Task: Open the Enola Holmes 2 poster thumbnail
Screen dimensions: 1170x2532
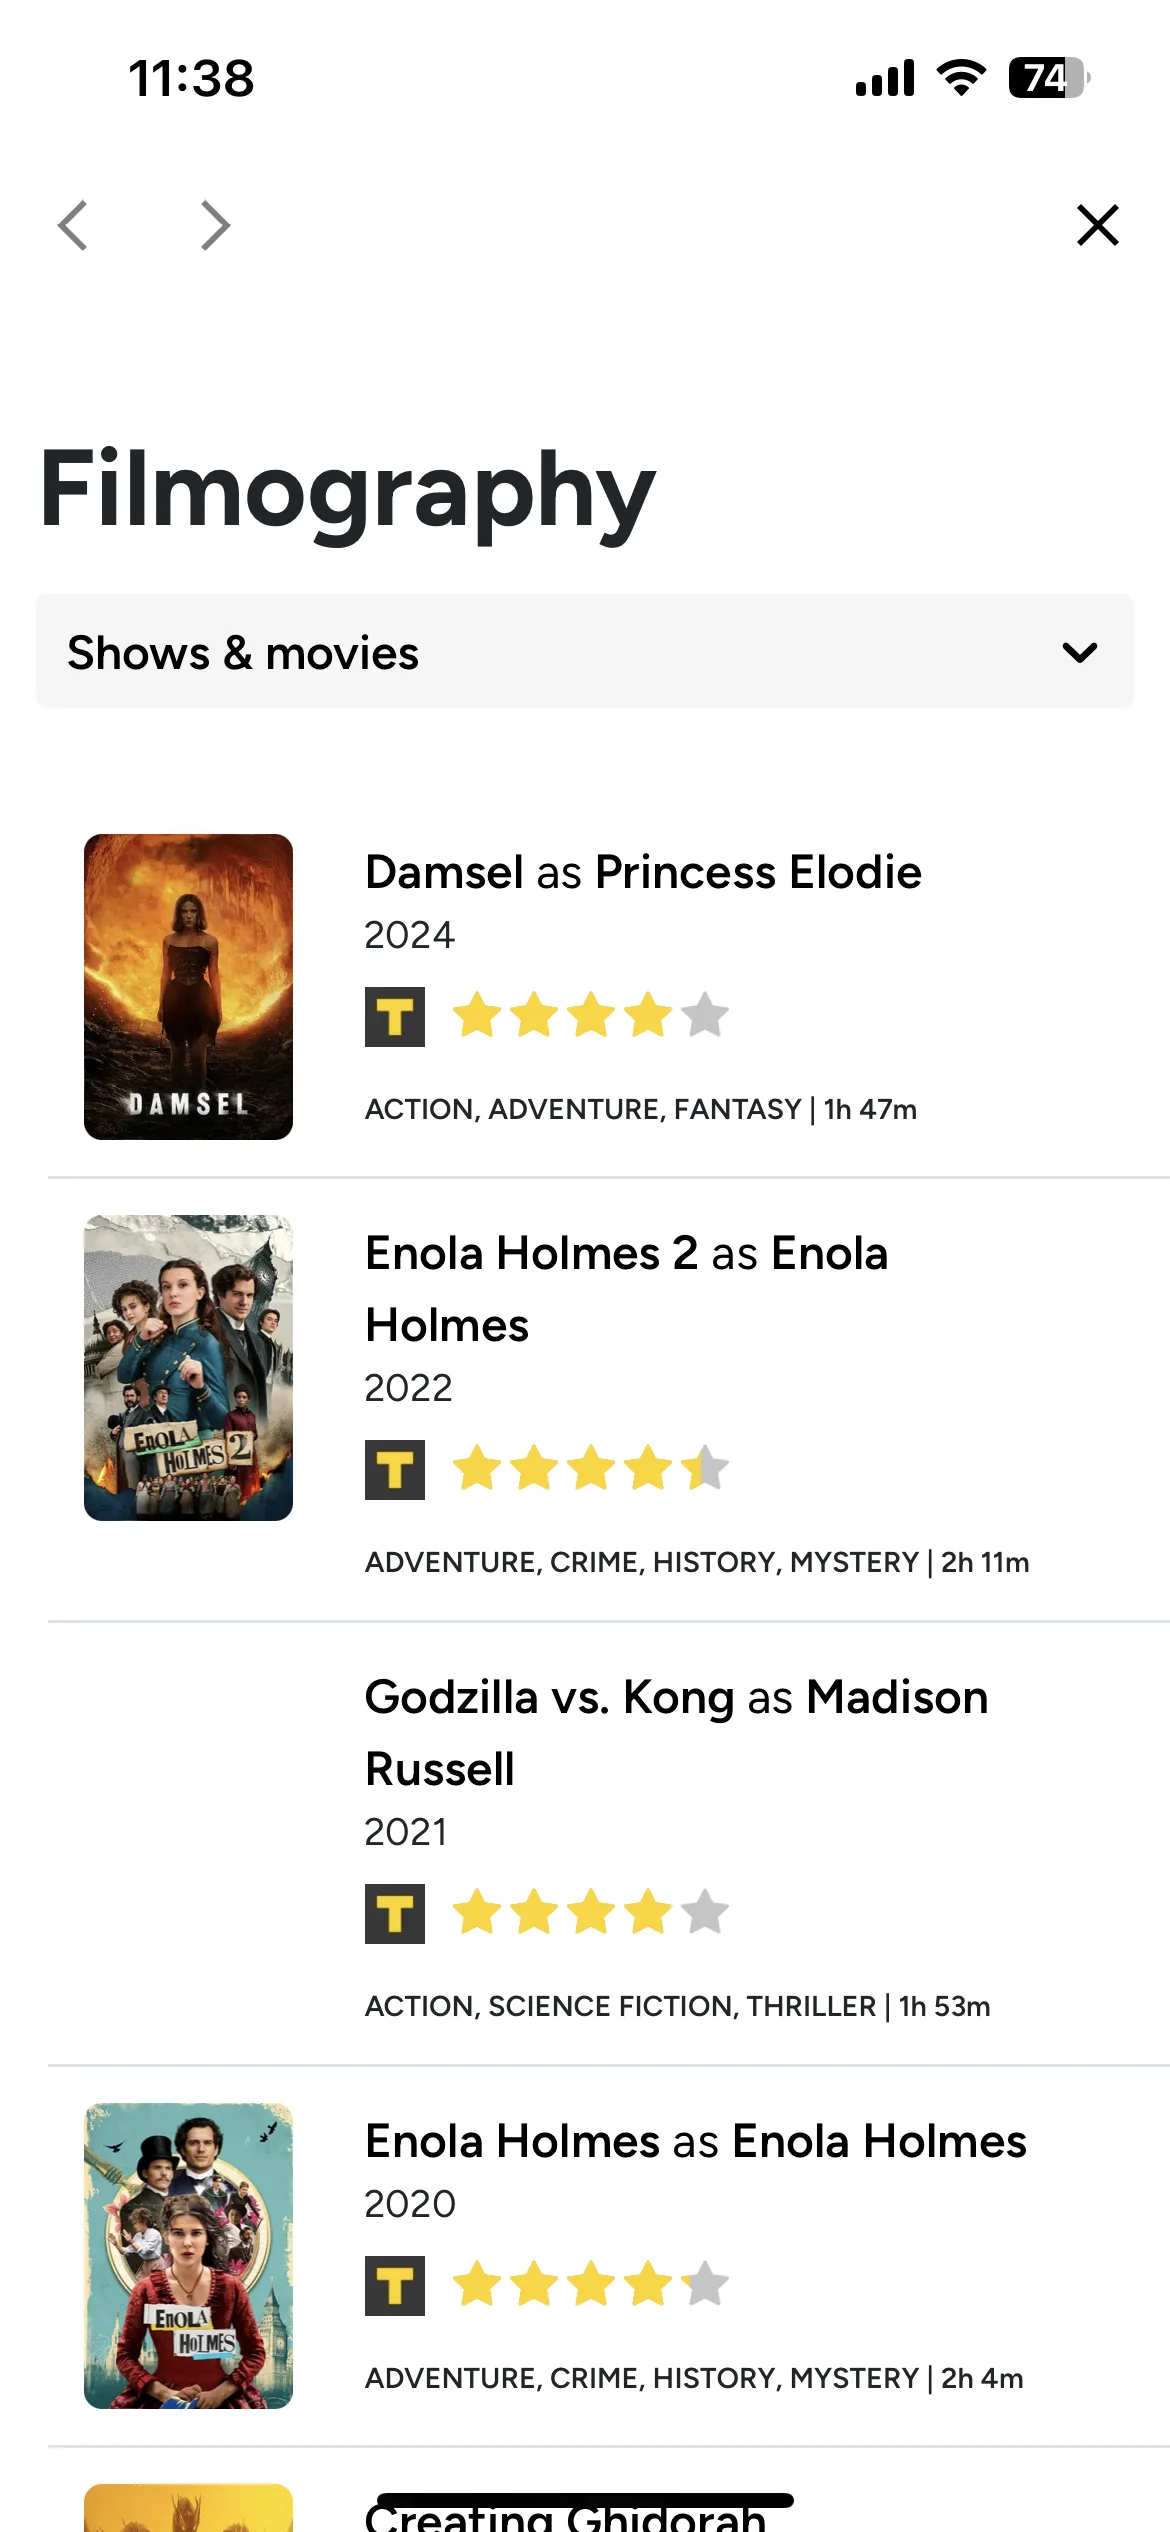Action: point(188,1368)
